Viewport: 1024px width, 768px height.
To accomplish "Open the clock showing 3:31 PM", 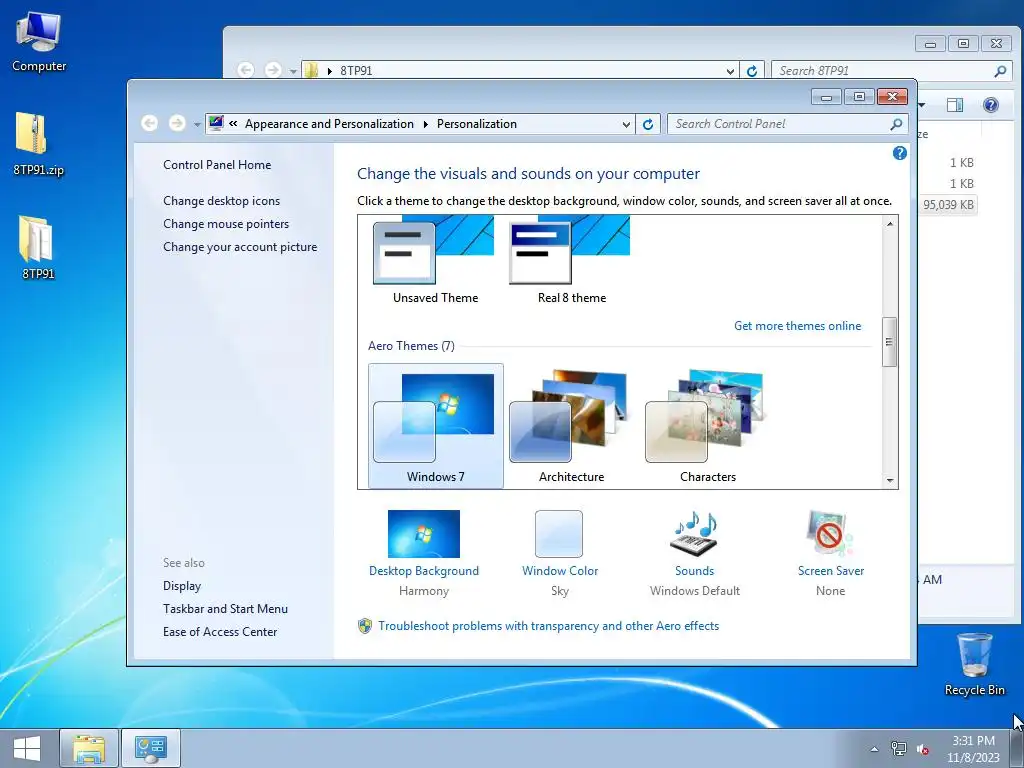I will tap(973, 749).
